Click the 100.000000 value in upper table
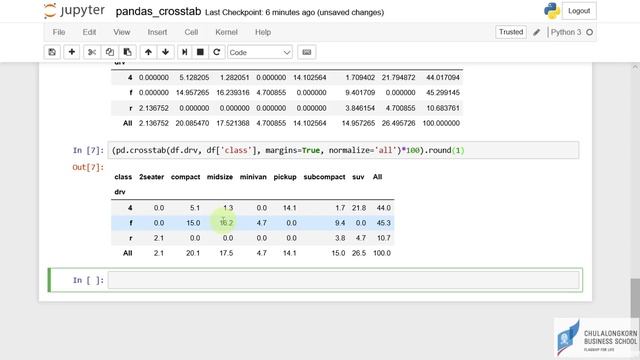Viewport: 640px width, 360px height. click(x=441, y=123)
